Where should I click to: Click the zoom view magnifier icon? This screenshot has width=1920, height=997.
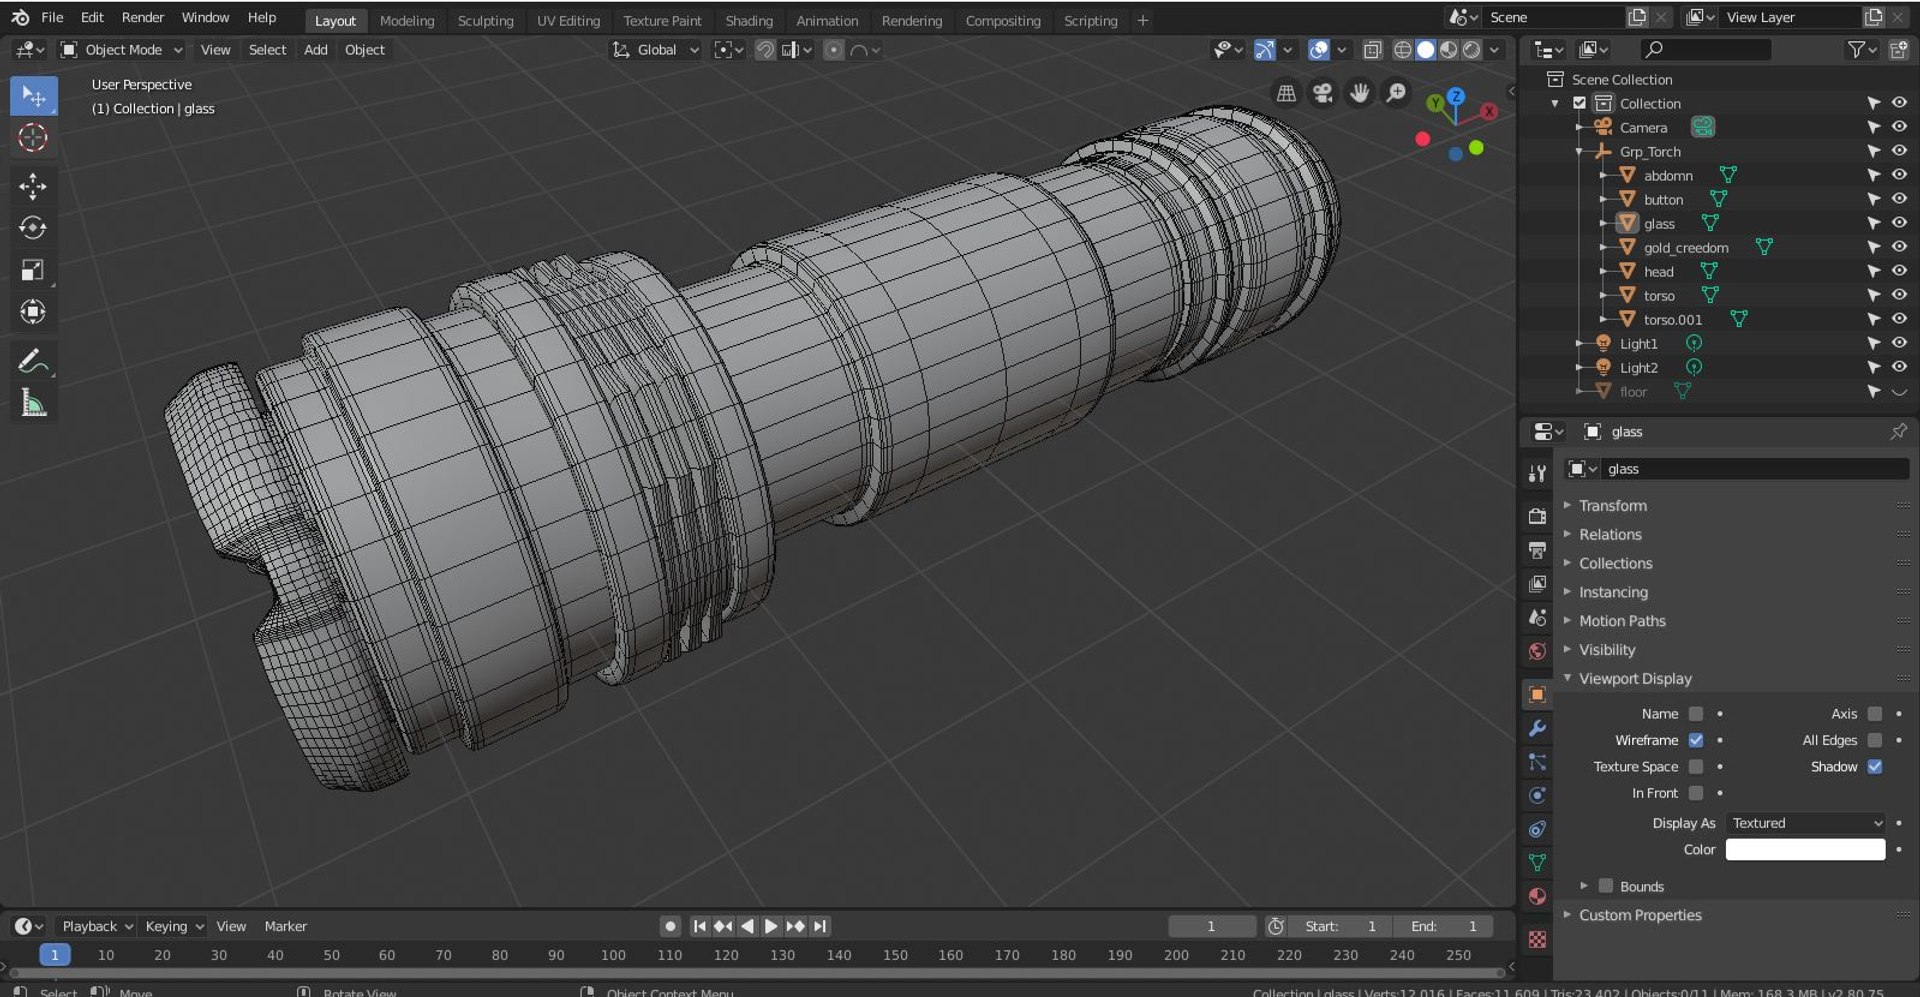[x=1395, y=93]
